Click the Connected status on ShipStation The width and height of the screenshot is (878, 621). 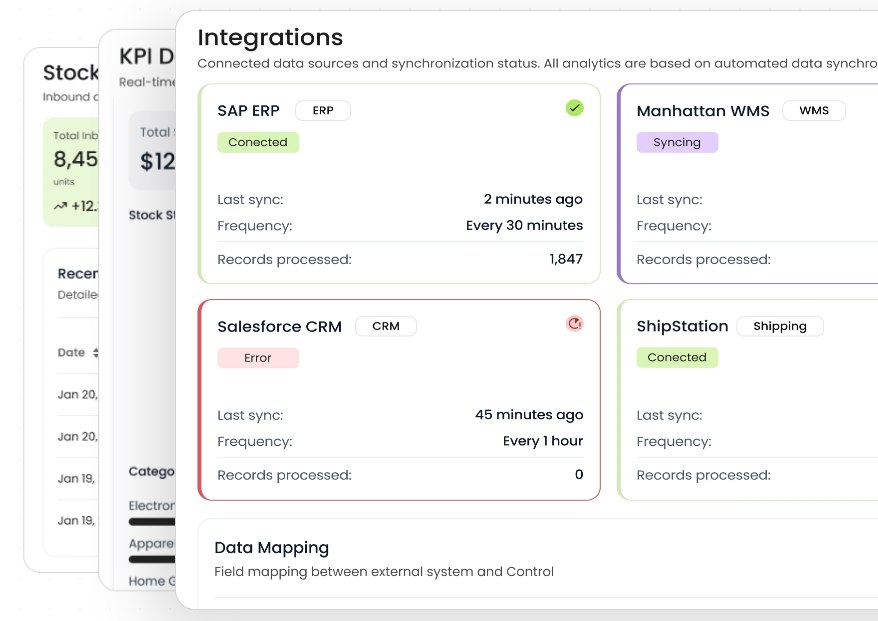(x=677, y=358)
